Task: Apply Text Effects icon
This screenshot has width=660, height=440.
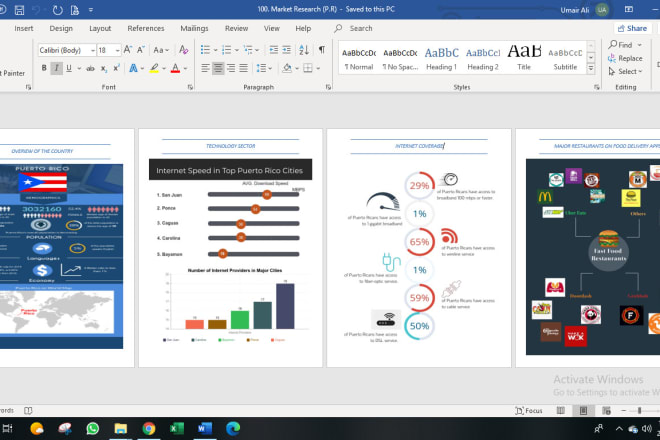Action: point(133,68)
